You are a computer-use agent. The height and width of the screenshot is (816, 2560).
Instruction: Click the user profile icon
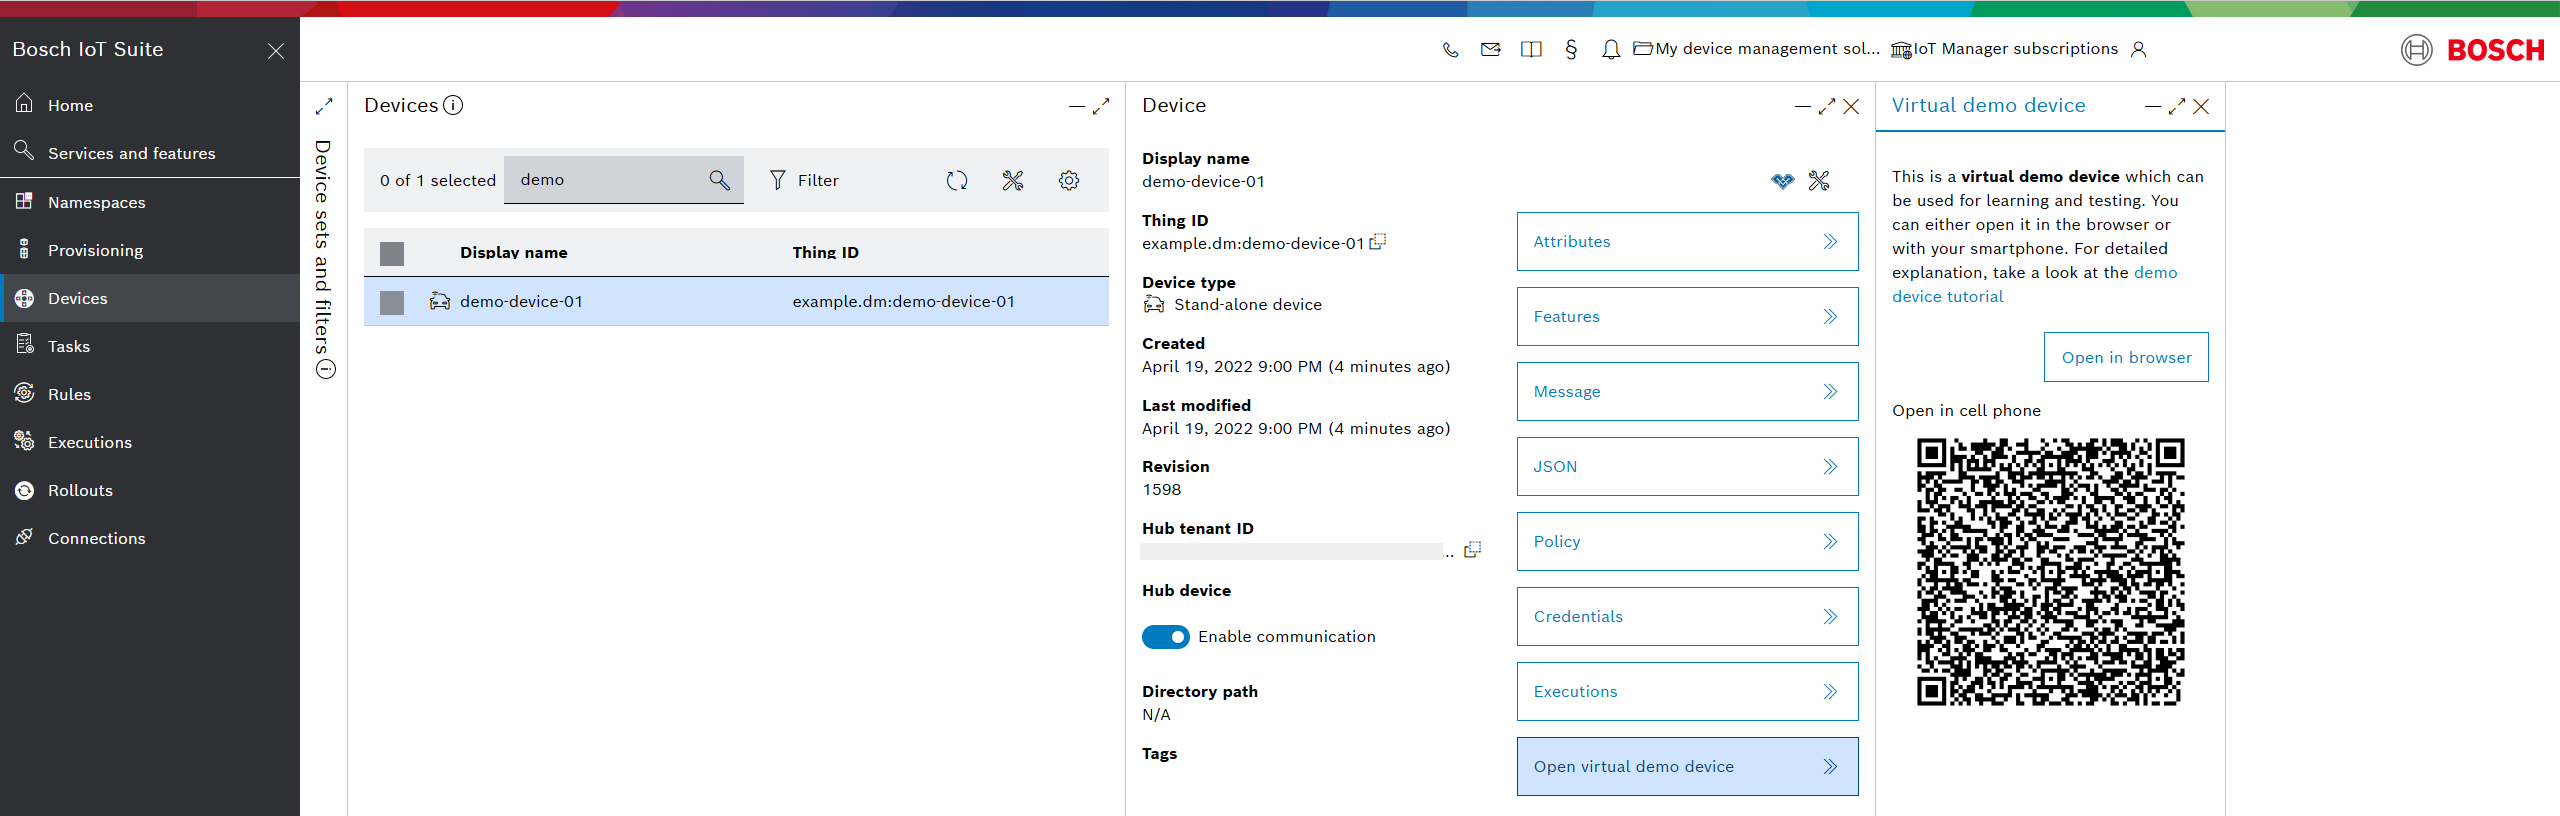point(2138,49)
